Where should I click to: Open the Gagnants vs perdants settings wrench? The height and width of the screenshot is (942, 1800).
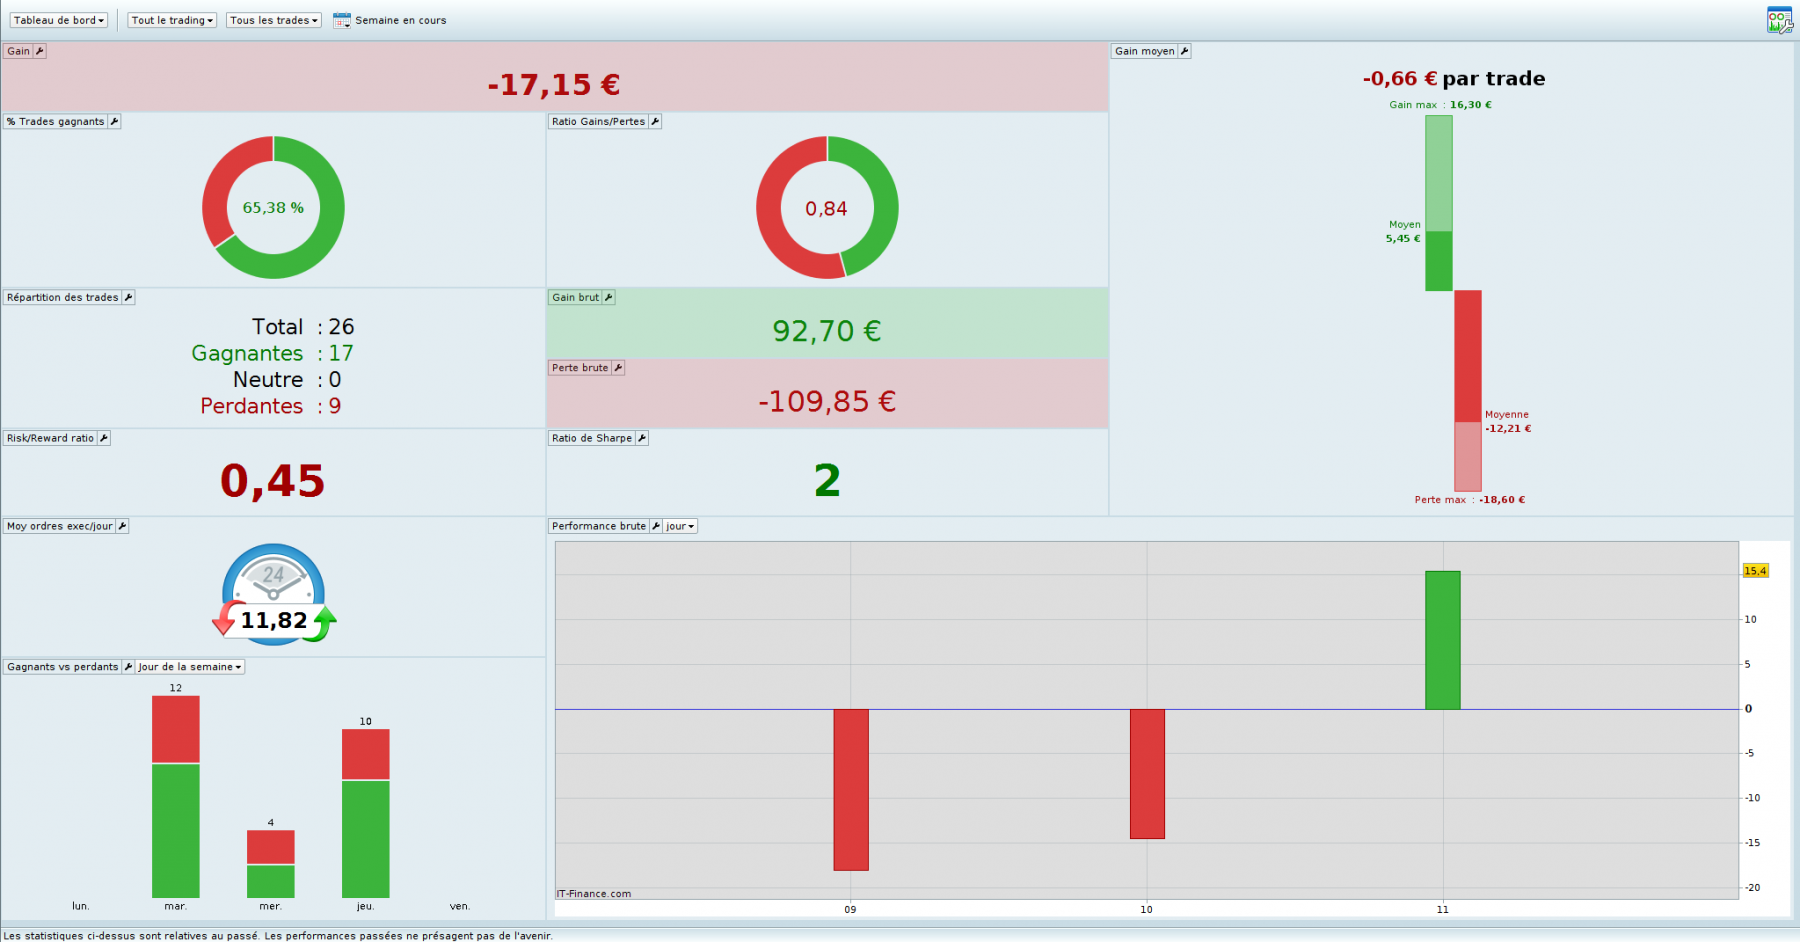tap(128, 667)
